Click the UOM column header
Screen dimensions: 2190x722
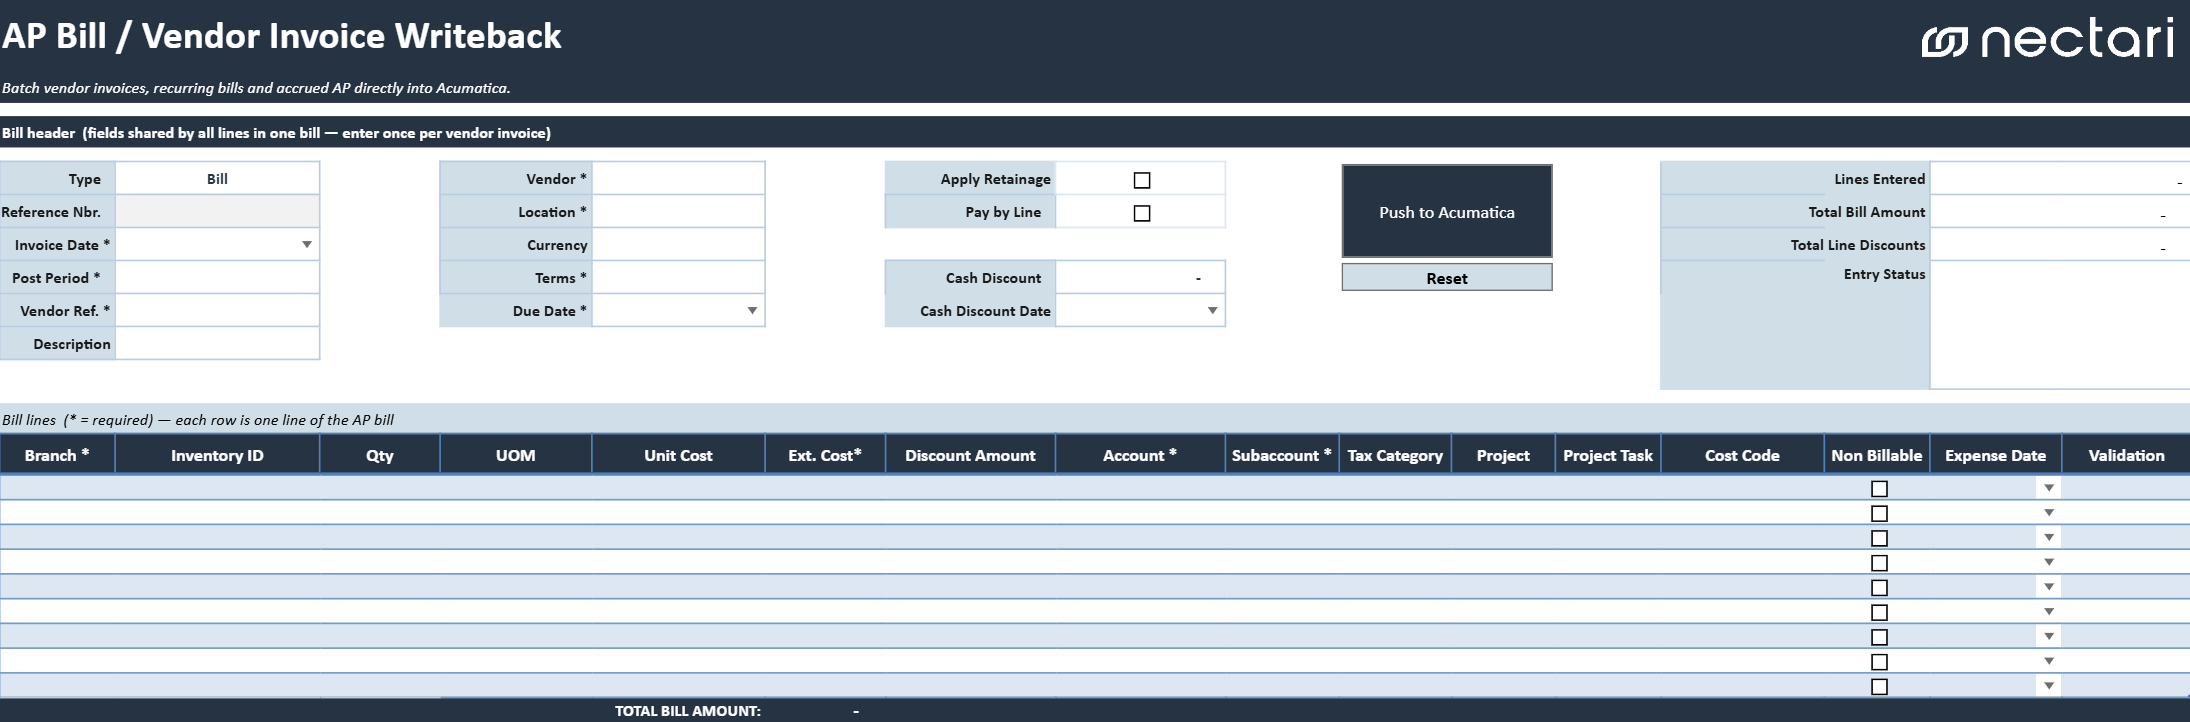point(516,455)
